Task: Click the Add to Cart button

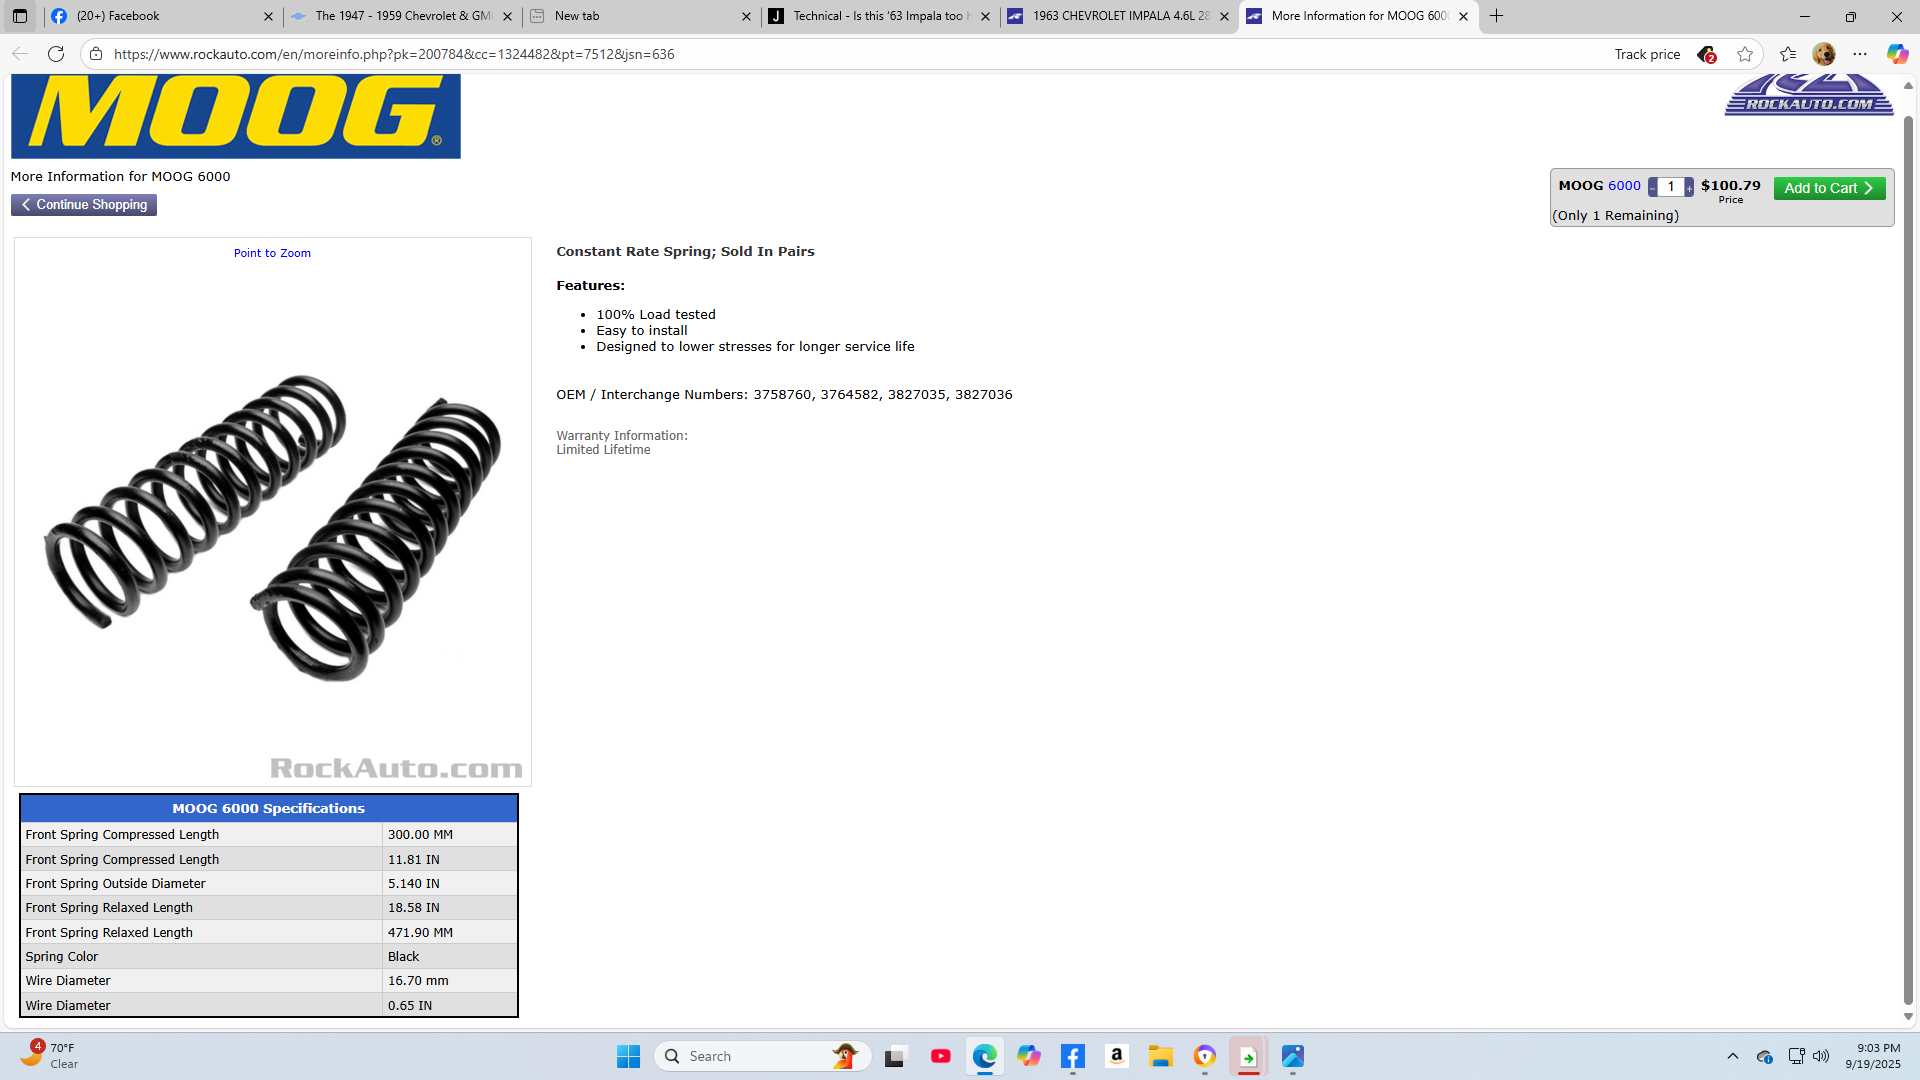Action: (1829, 188)
